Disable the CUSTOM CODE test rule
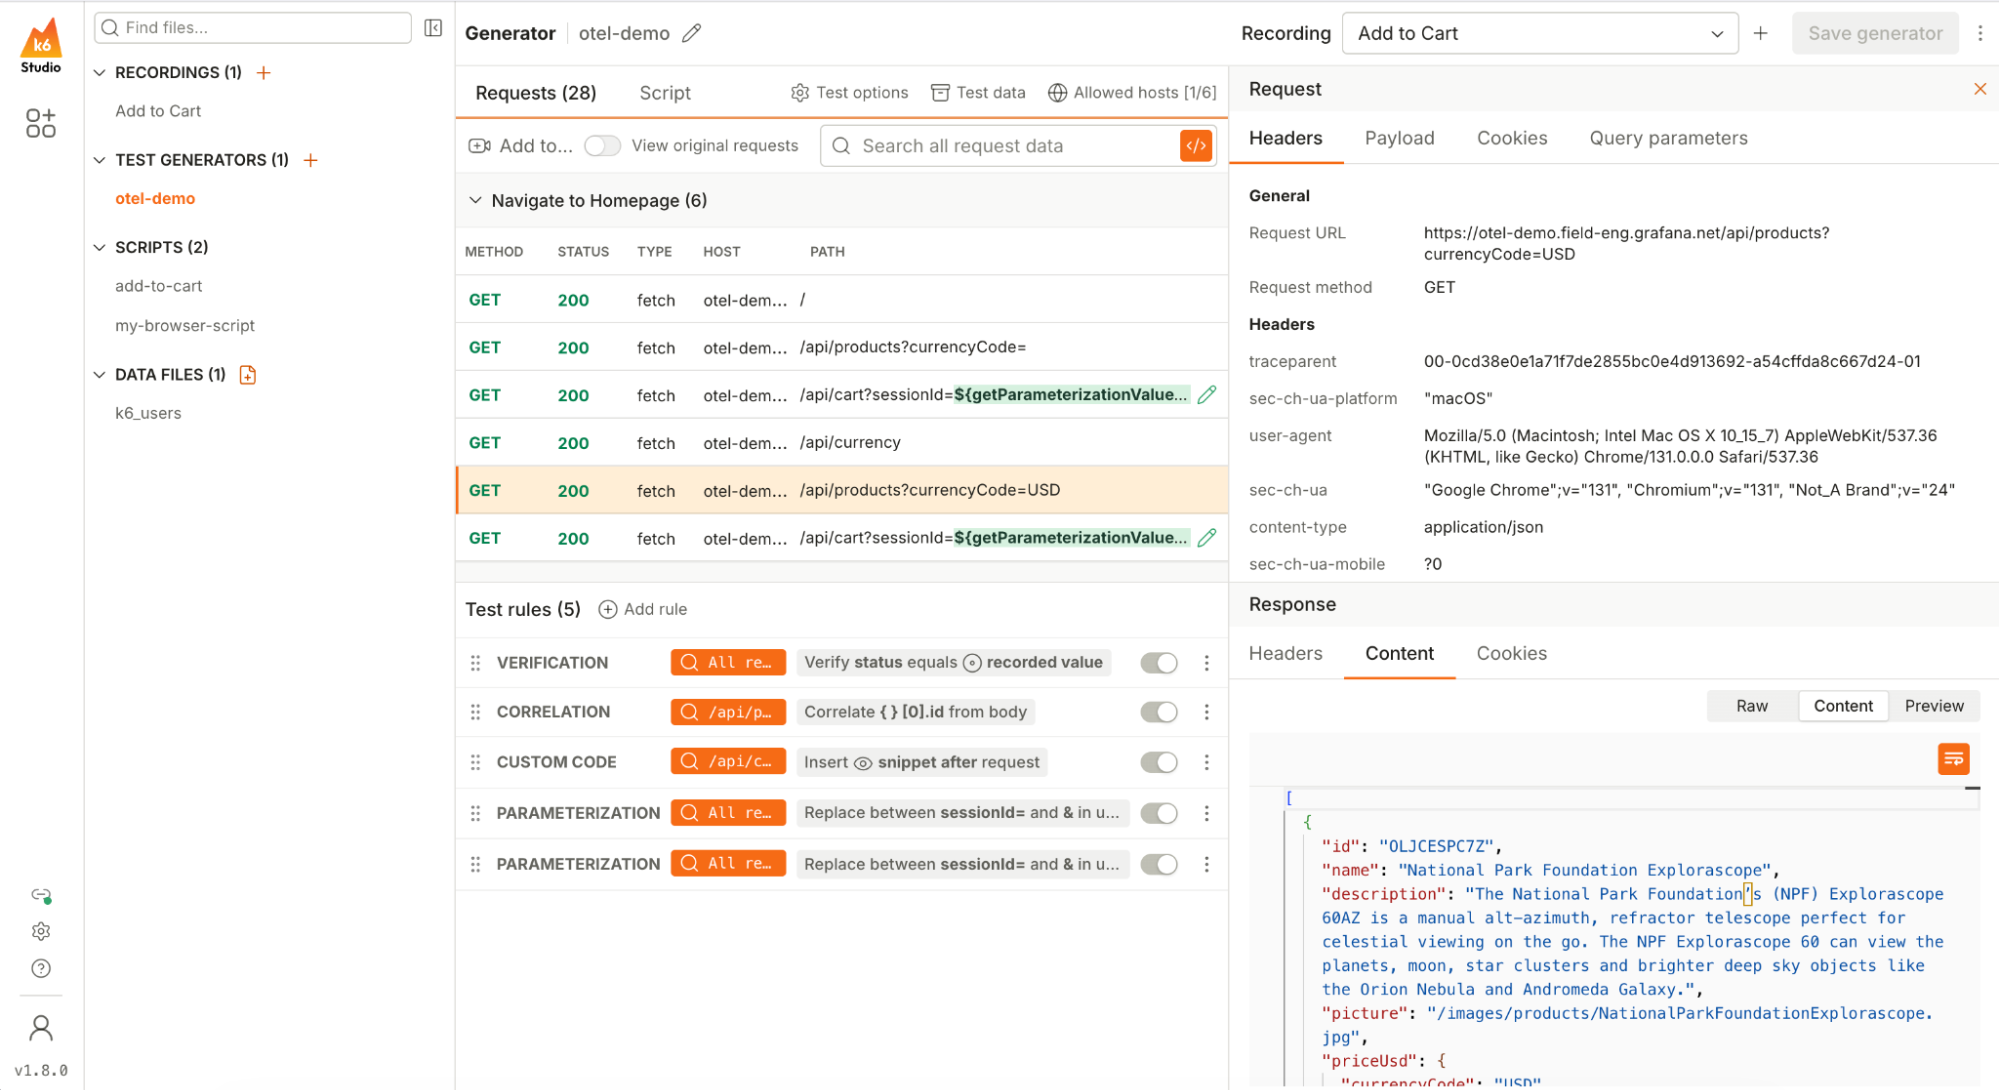The height and width of the screenshot is (1091, 1999). [x=1158, y=761]
